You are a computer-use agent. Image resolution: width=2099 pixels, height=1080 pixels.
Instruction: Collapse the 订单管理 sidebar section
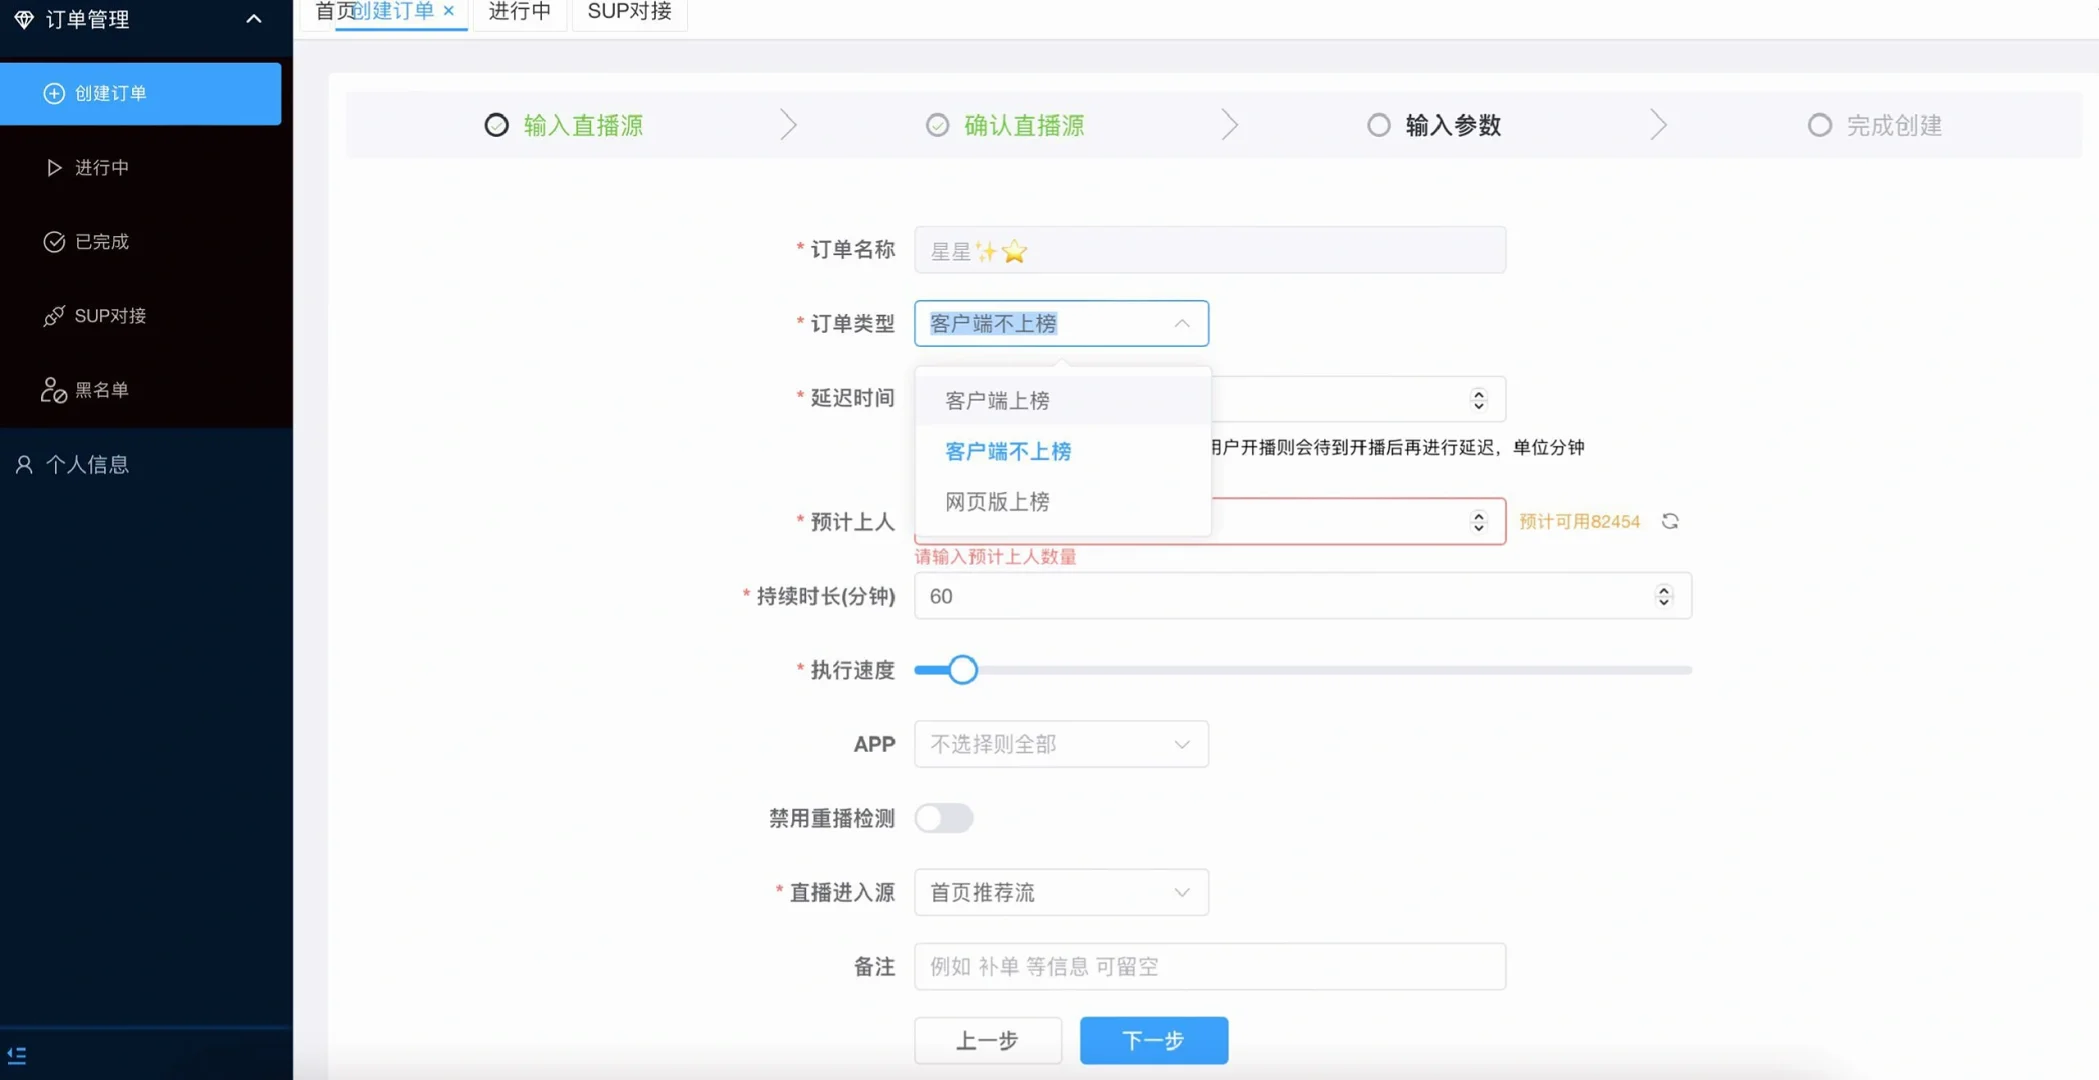point(253,18)
